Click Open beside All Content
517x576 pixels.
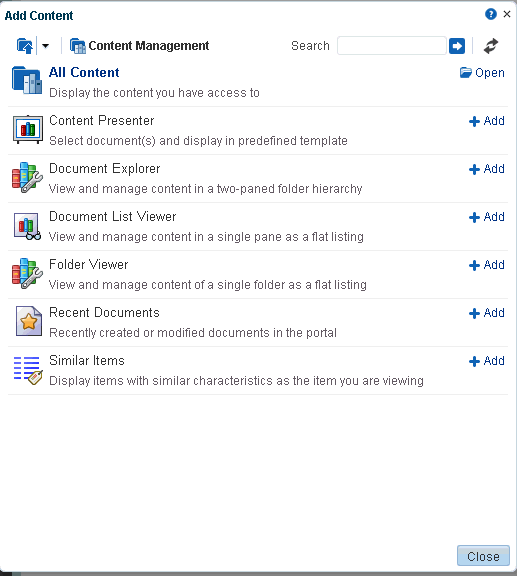tap(482, 73)
